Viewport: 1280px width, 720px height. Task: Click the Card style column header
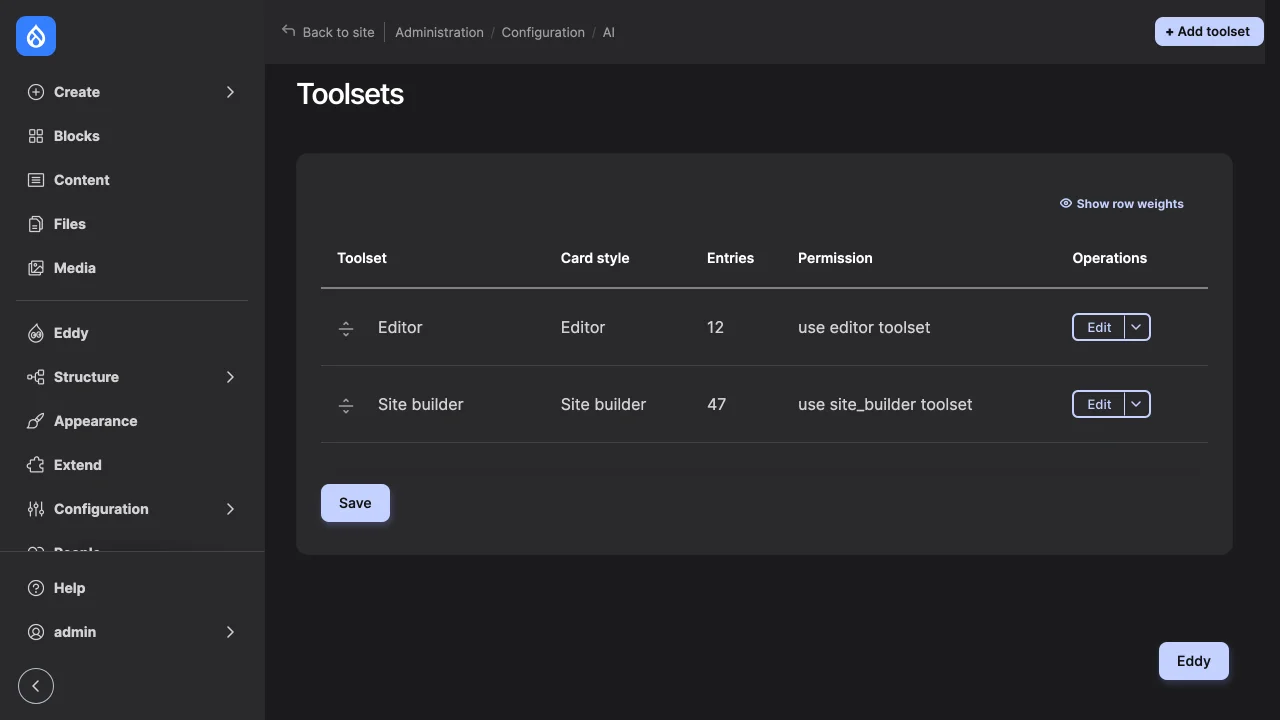pyautogui.click(x=595, y=258)
